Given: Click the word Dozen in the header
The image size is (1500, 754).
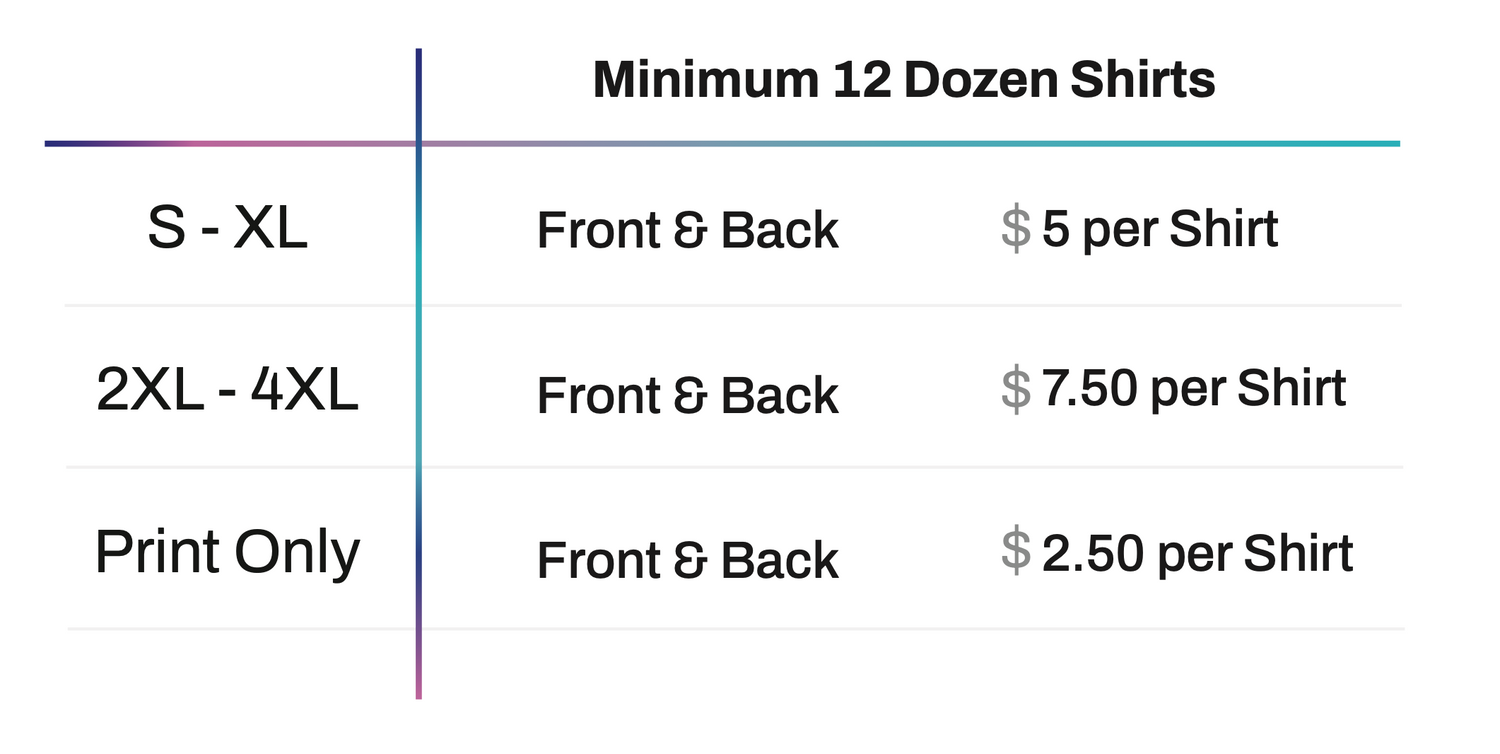Looking at the screenshot, I should [x=980, y=80].
